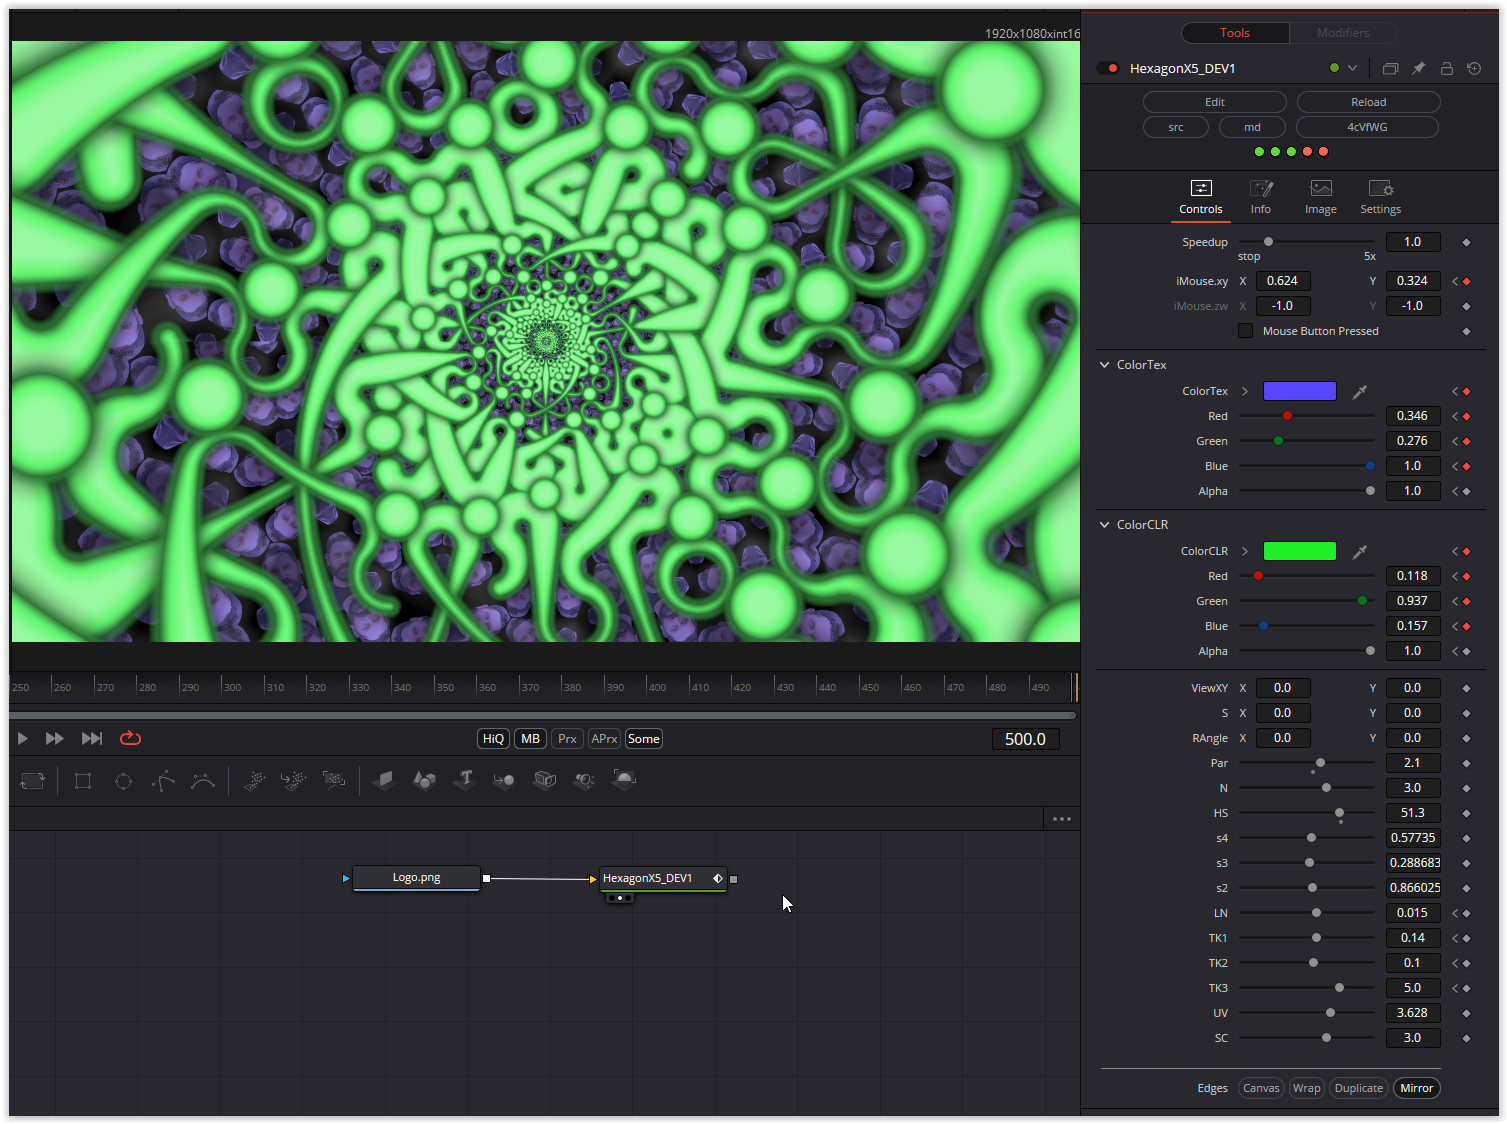Enable the Mouse Button Pressed checkbox
1507x1124 pixels.
(x=1245, y=331)
